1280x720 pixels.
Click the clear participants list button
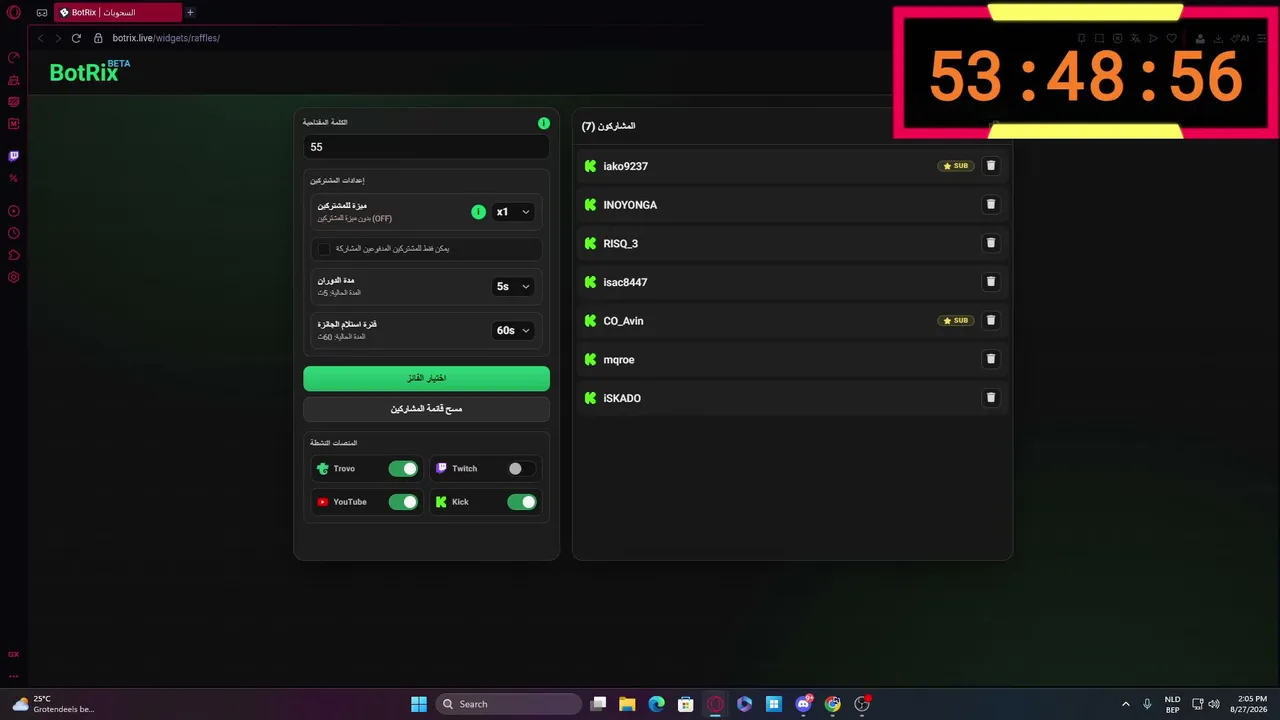point(426,409)
